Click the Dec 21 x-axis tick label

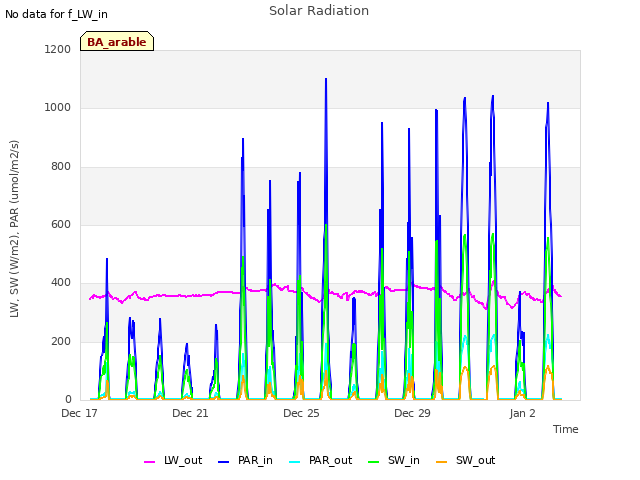pyautogui.click(x=190, y=413)
